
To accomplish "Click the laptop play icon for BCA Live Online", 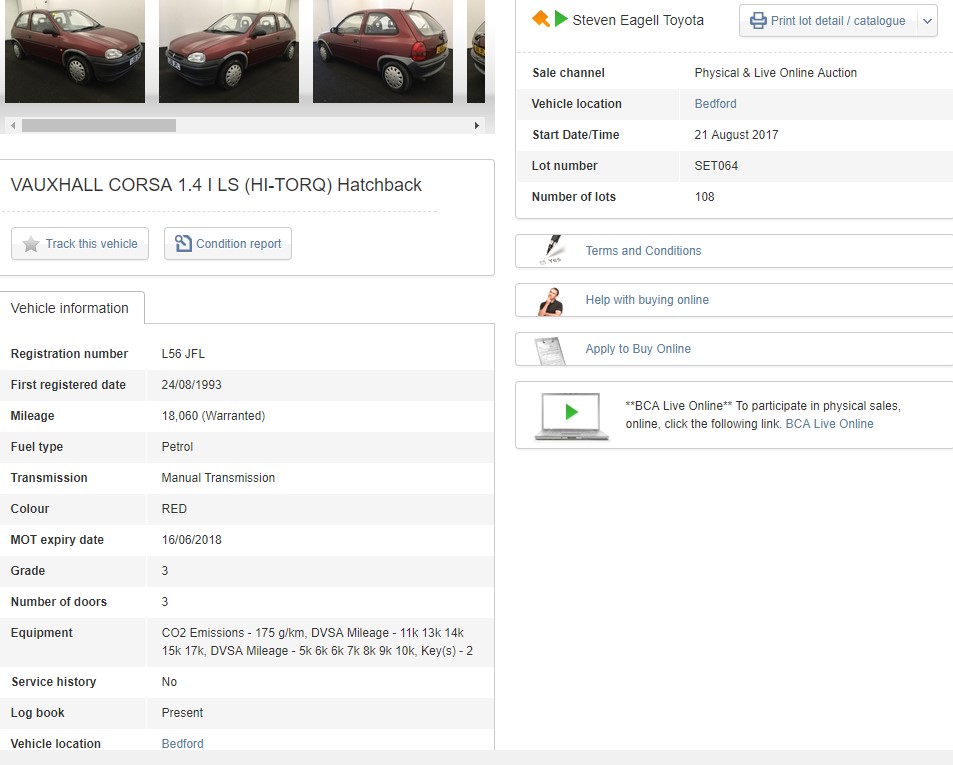I will point(571,416).
